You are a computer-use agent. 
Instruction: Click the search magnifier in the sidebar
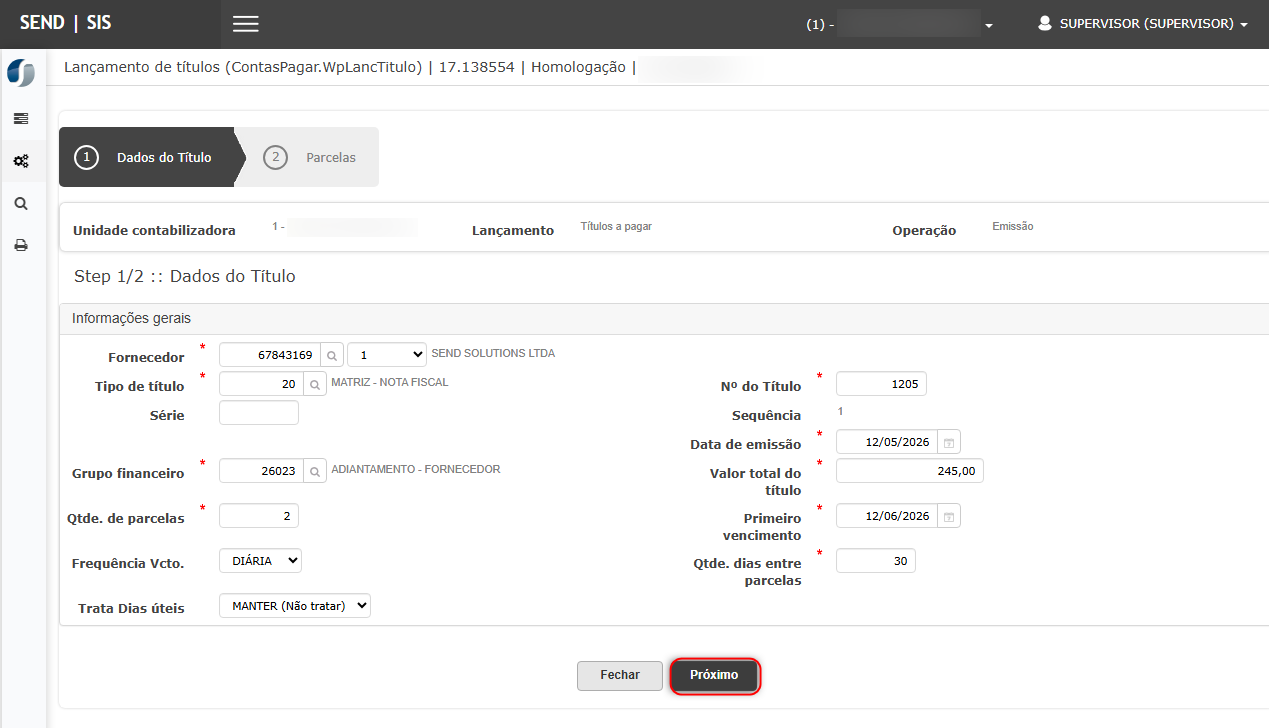pyautogui.click(x=21, y=203)
